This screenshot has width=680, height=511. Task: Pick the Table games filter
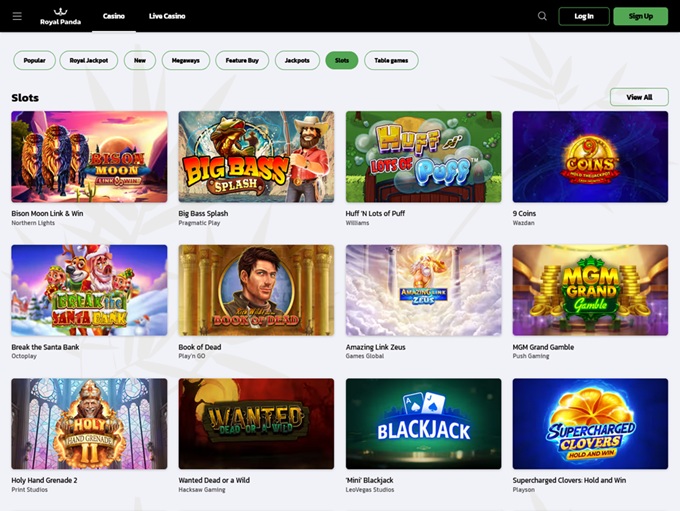pyautogui.click(x=391, y=60)
